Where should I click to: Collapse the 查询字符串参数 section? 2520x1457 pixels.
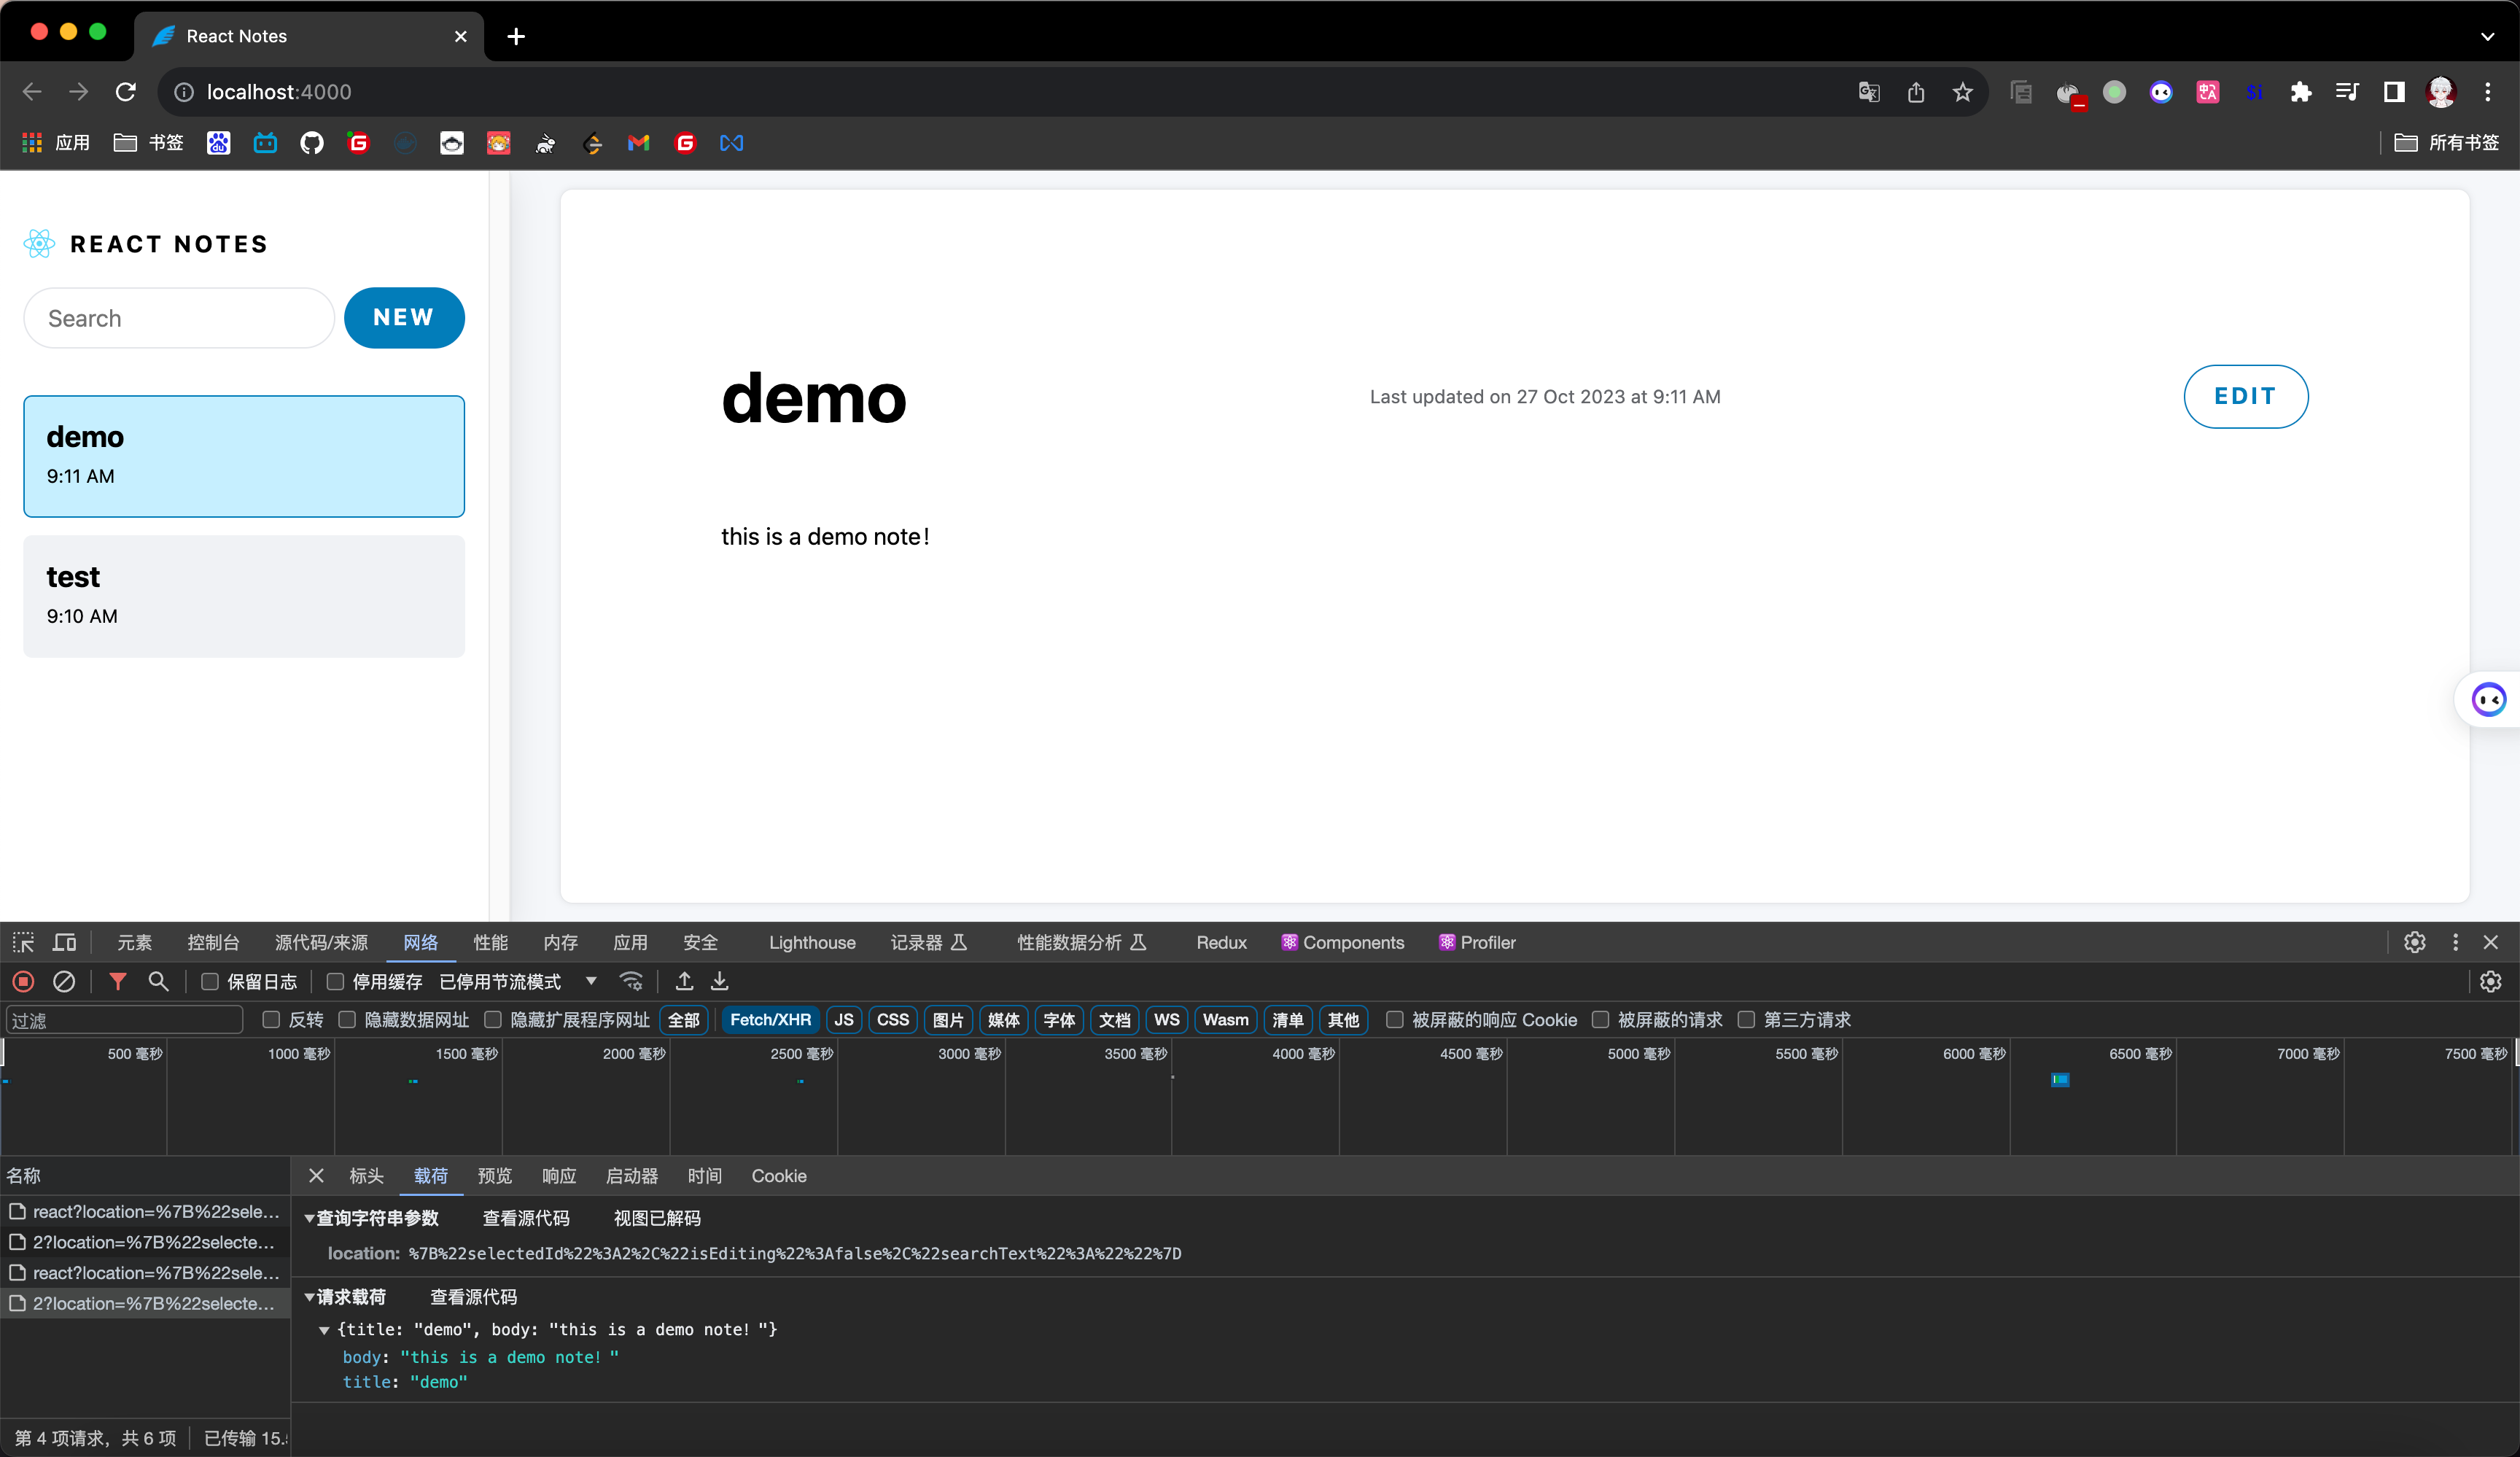310,1218
